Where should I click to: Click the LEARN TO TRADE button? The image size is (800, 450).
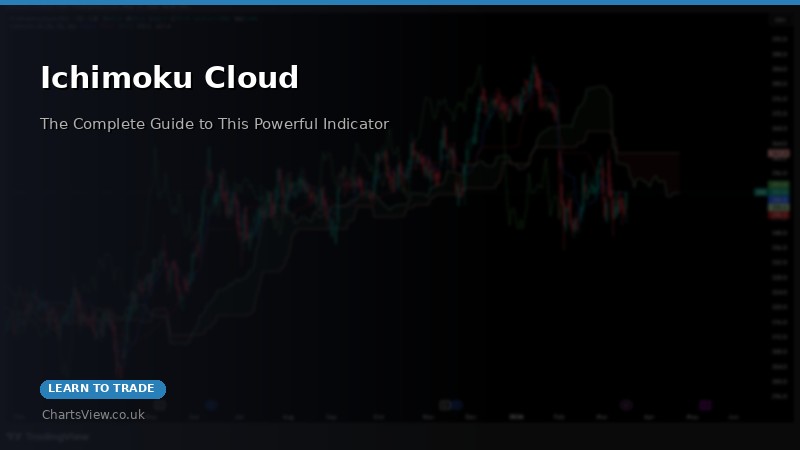pyautogui.click(x=102, y=389)
